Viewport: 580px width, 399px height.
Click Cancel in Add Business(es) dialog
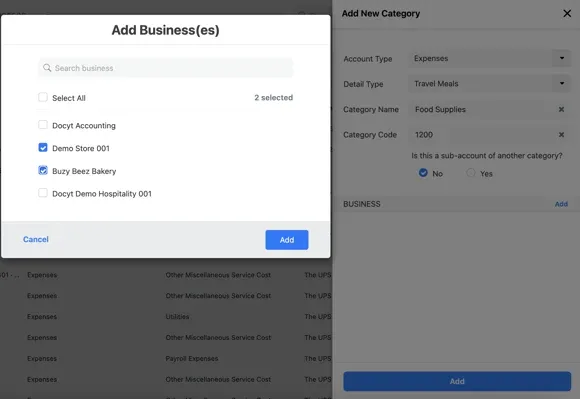36,239
